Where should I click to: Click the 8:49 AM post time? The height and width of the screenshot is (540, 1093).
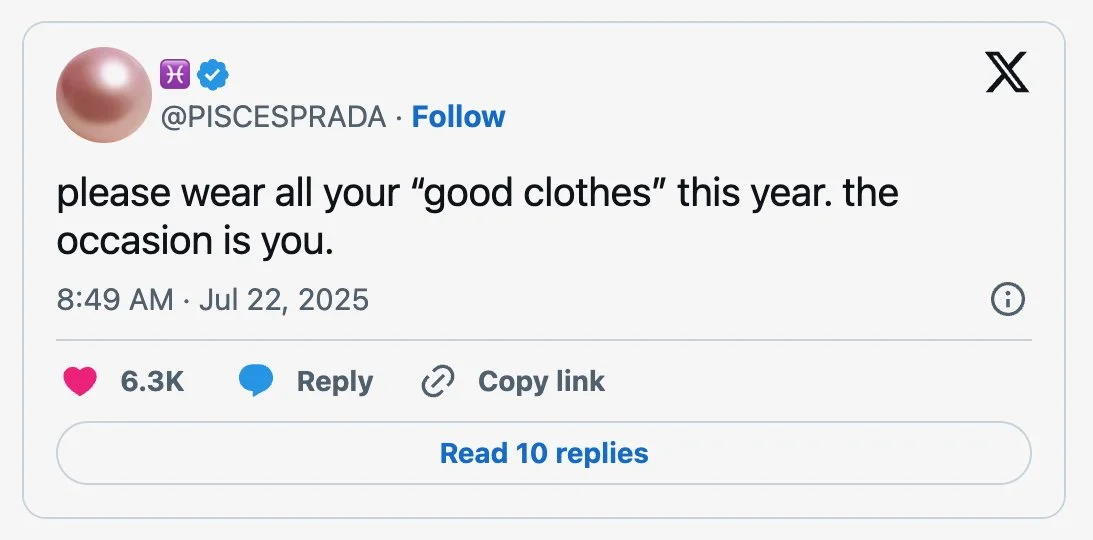[x=115, y=299]
